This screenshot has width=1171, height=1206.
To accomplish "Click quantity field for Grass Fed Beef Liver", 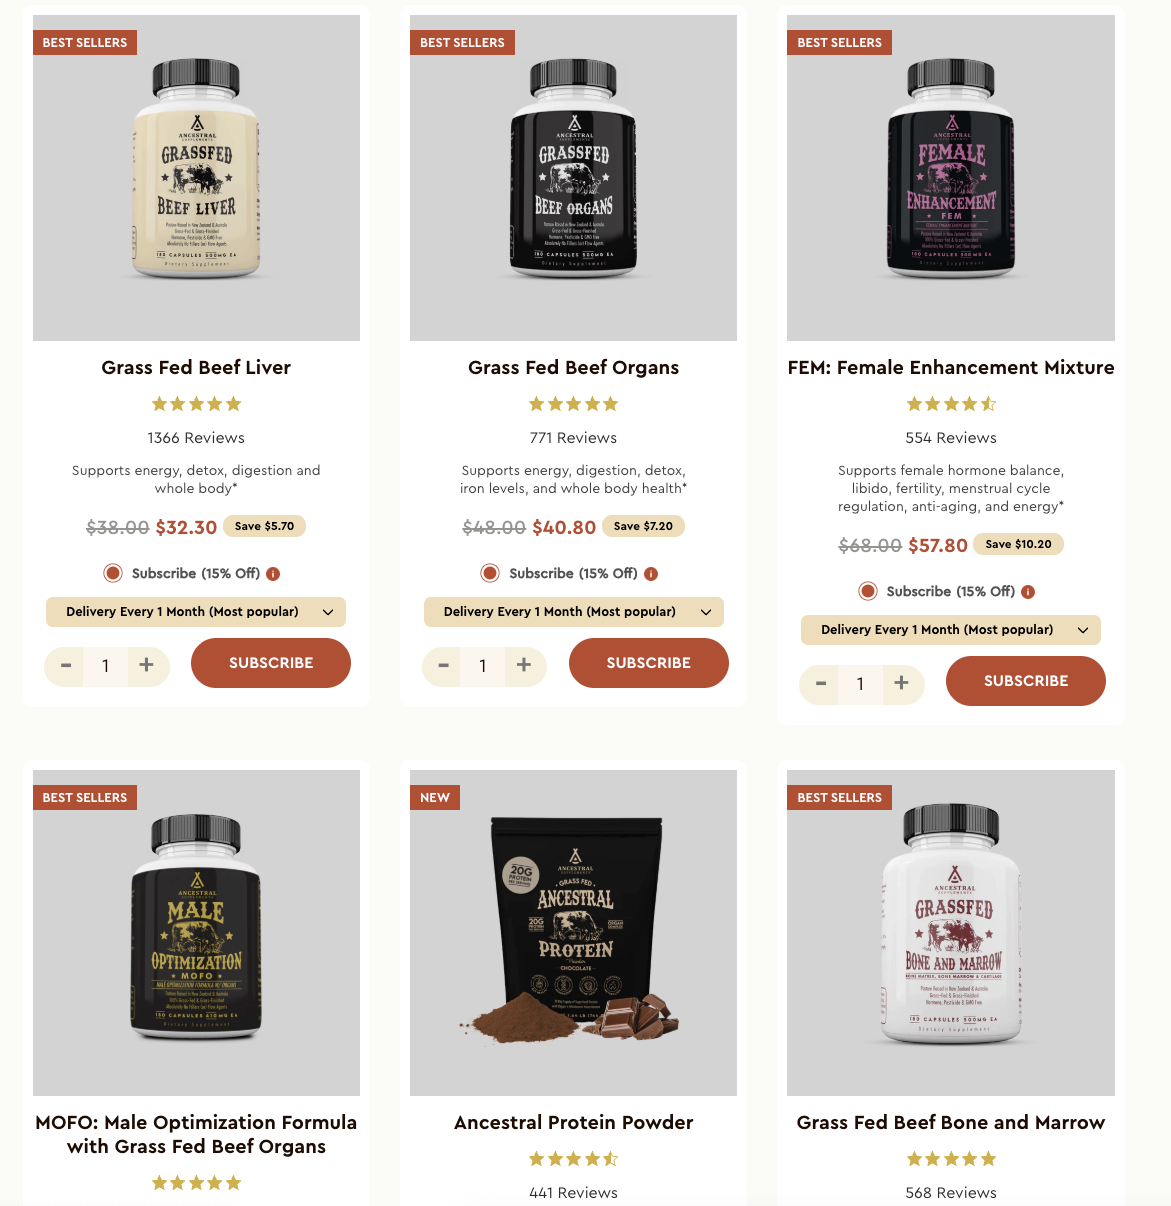I will pos(105,666).
